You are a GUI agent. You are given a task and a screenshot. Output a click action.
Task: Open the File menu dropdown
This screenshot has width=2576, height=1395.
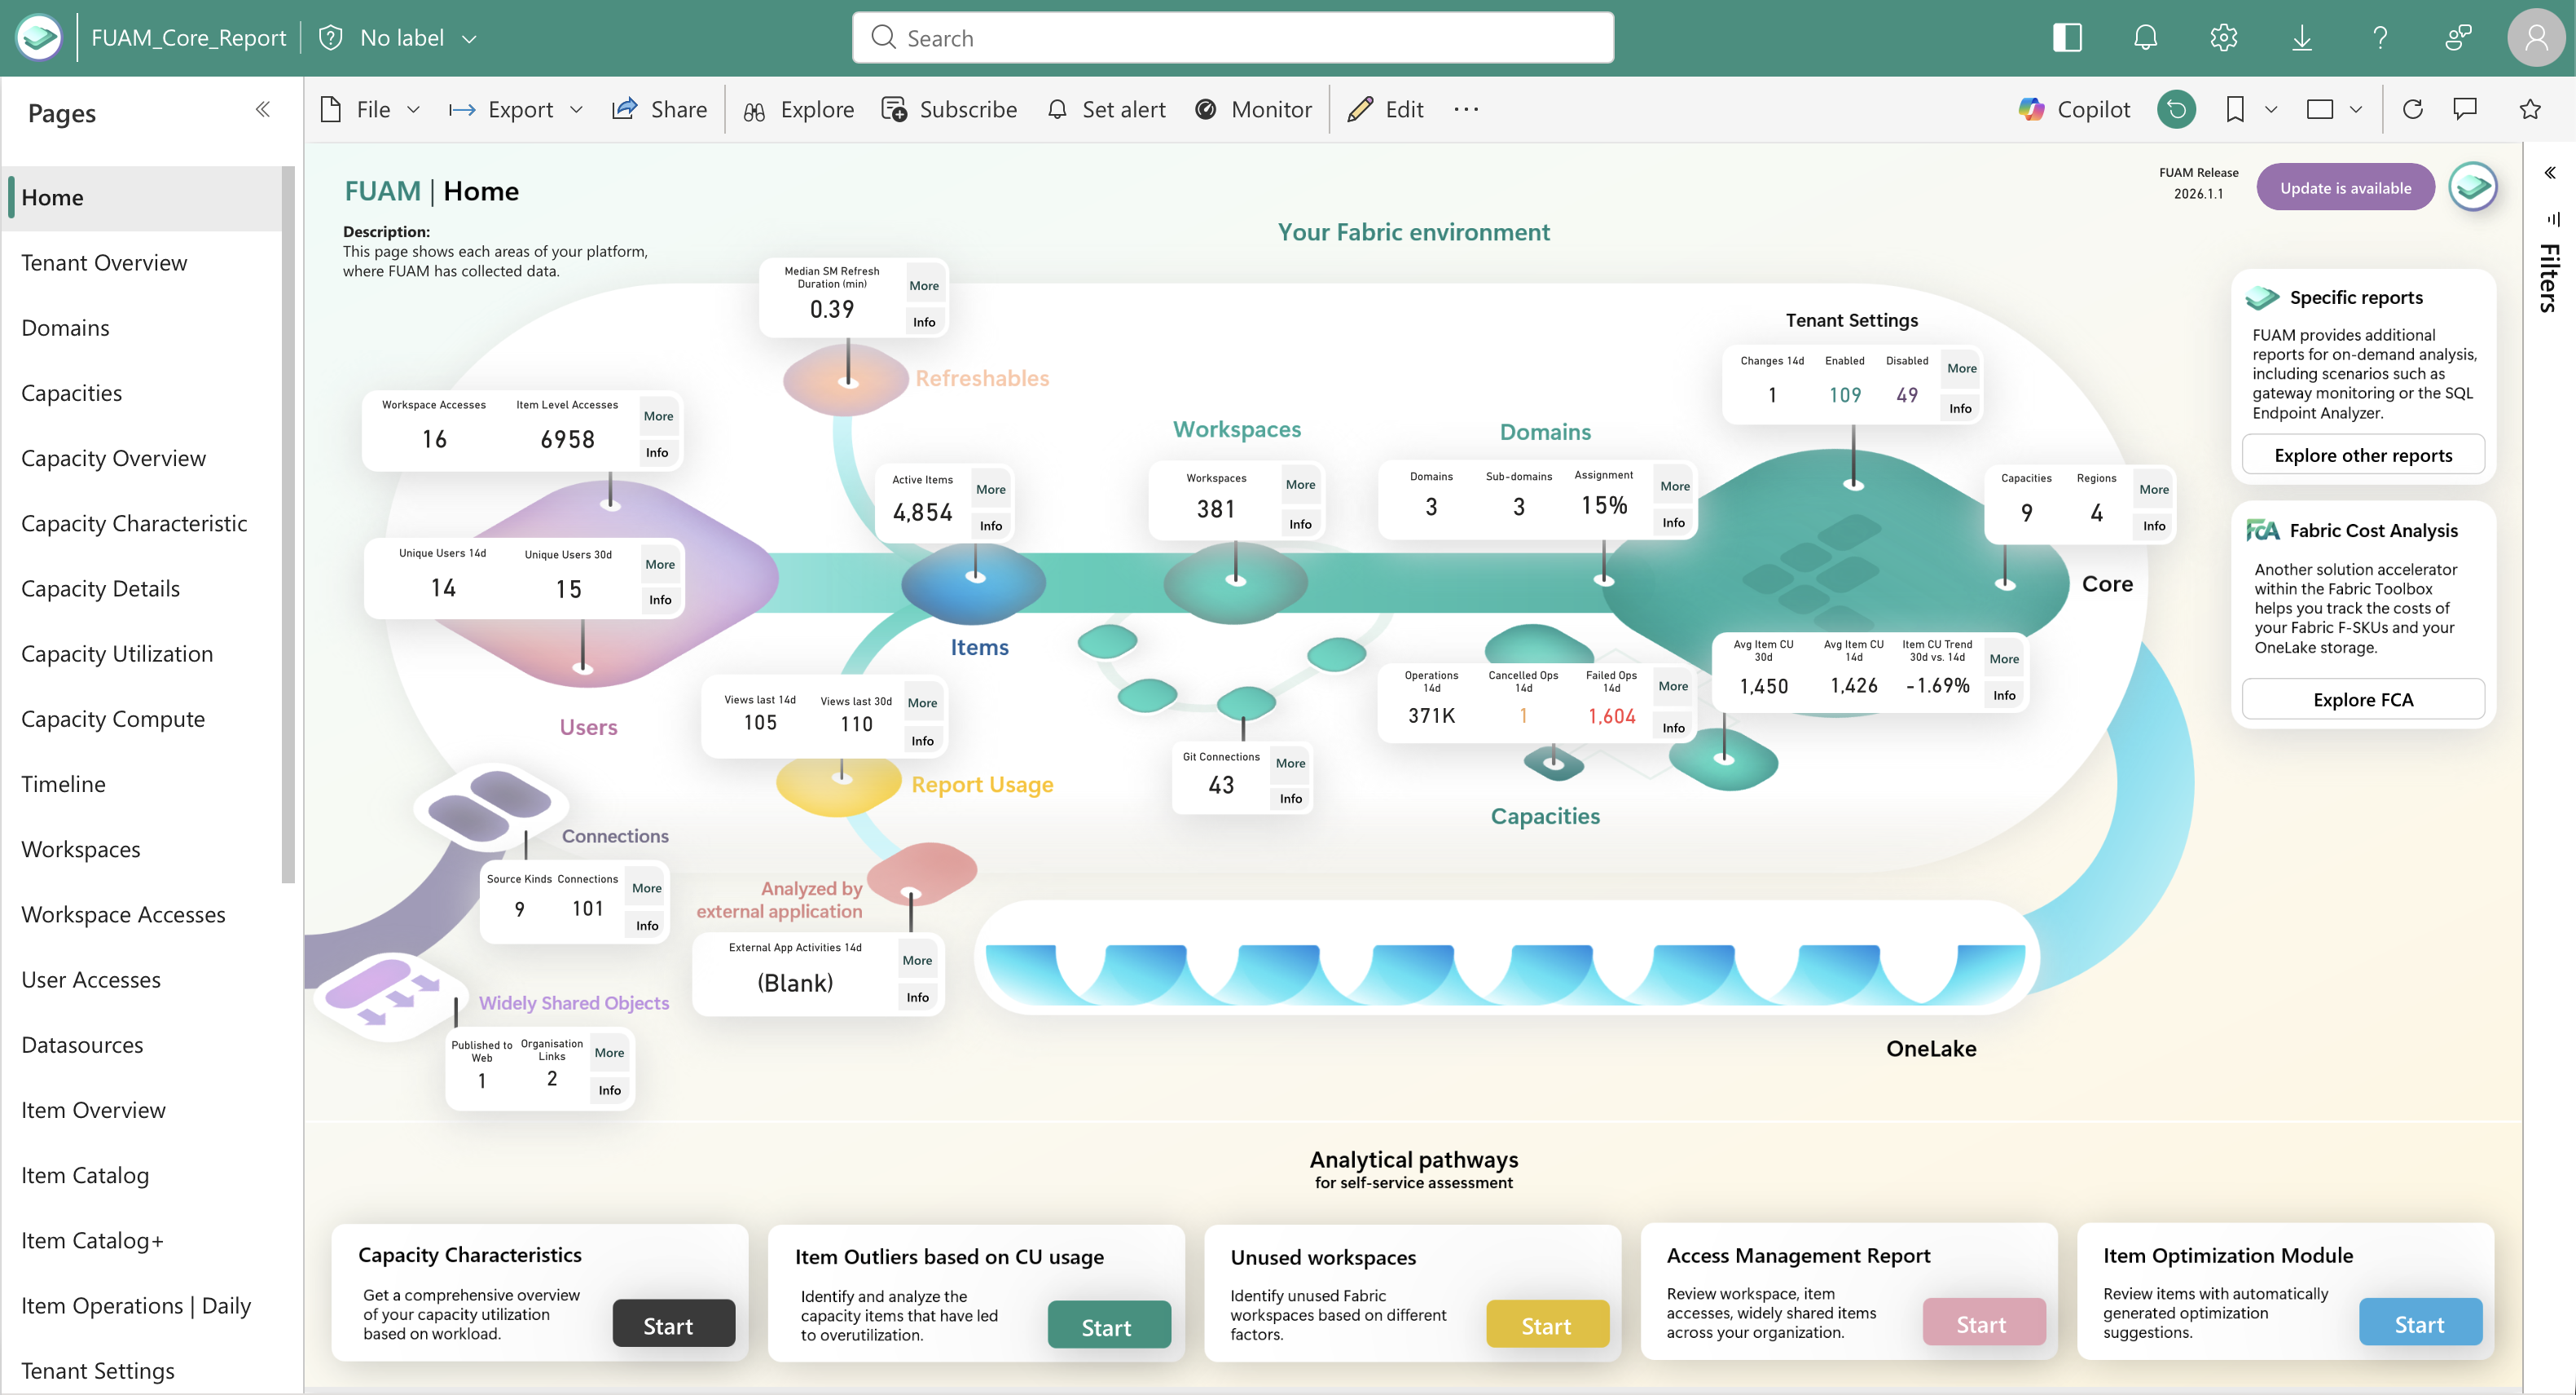(371, 109)
